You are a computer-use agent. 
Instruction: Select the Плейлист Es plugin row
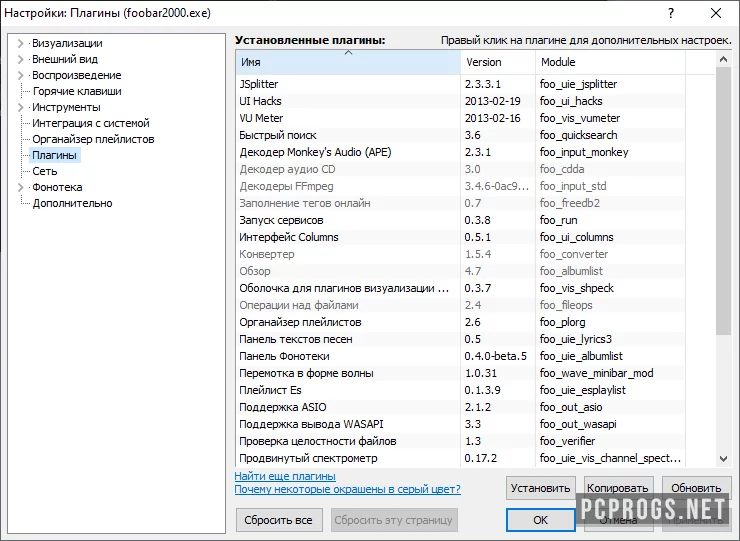click(460, 390)
